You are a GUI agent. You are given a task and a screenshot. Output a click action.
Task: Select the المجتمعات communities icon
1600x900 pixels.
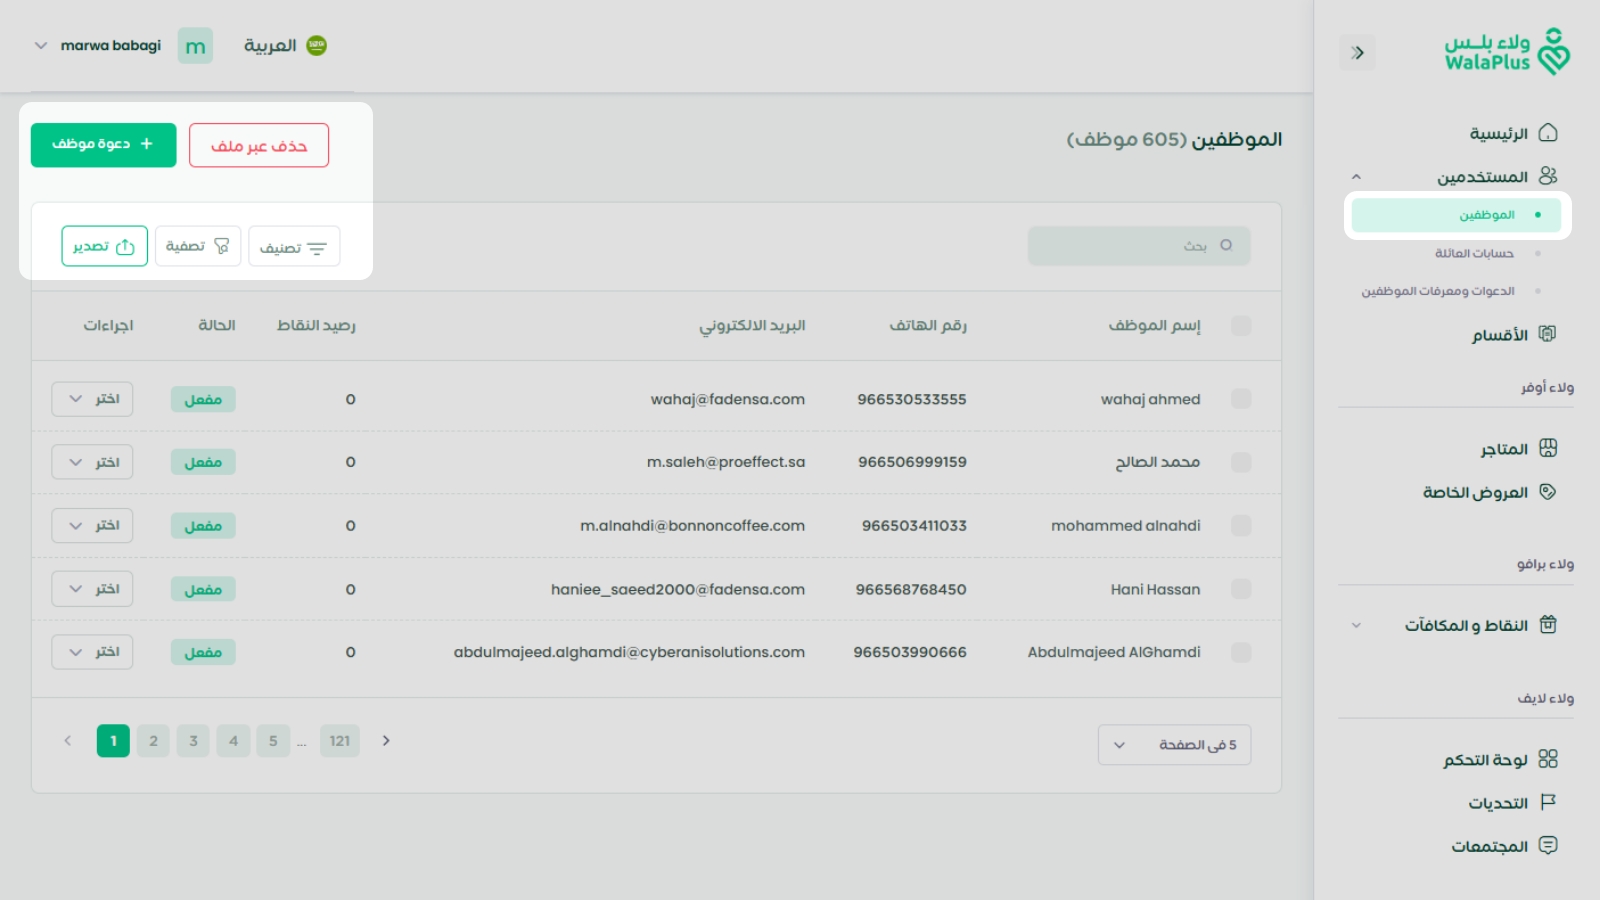coord(1548,845)
